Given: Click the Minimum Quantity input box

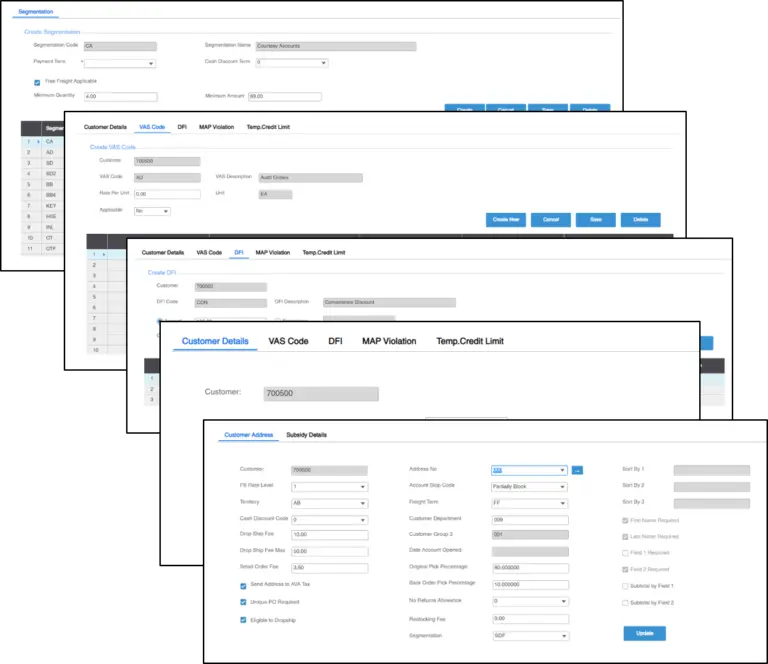Looking at the screenshot, I should (x=121, y=97).
